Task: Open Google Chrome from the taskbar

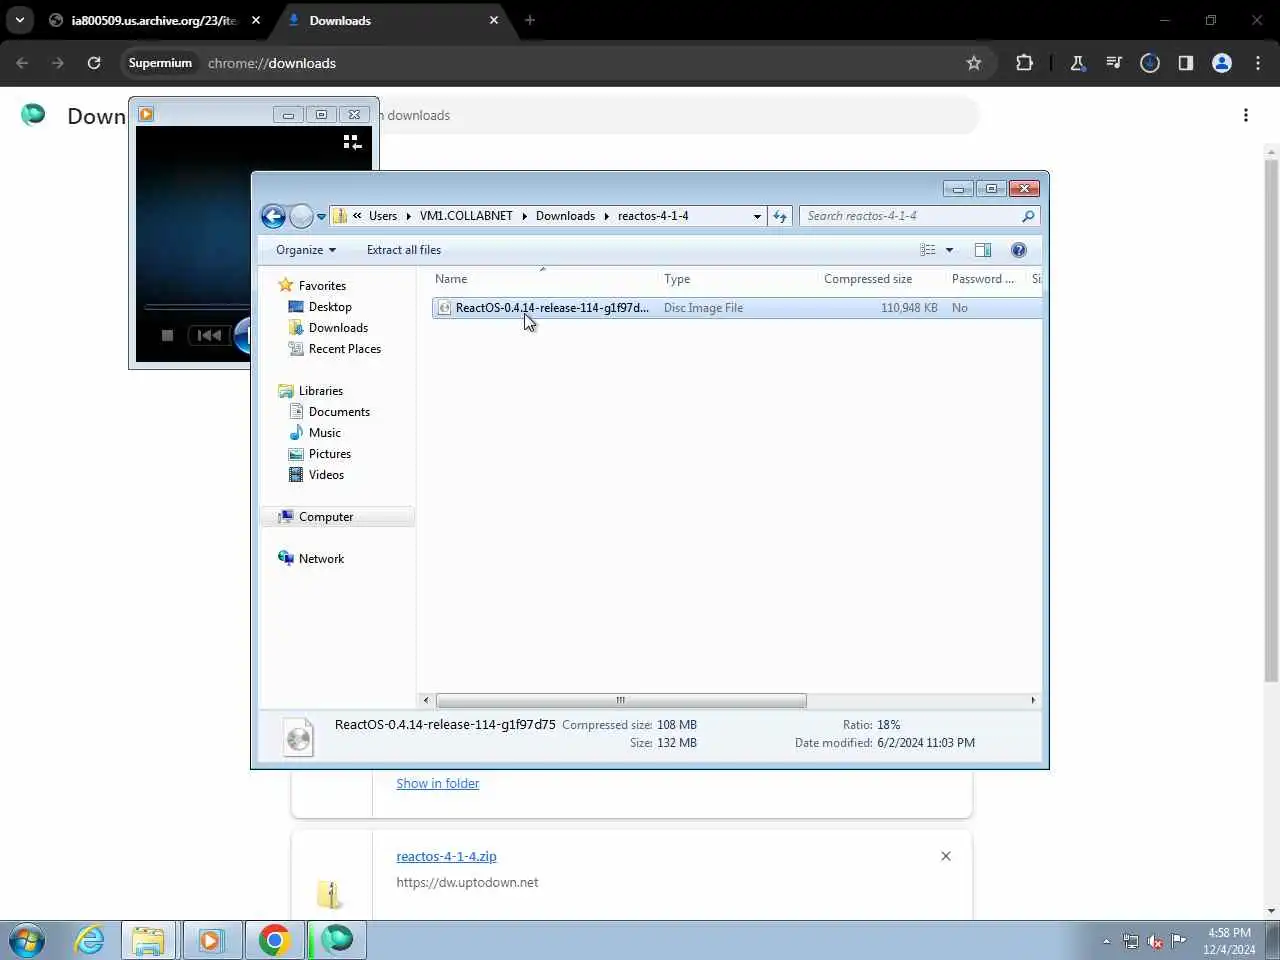Action: tap(274, 940)
